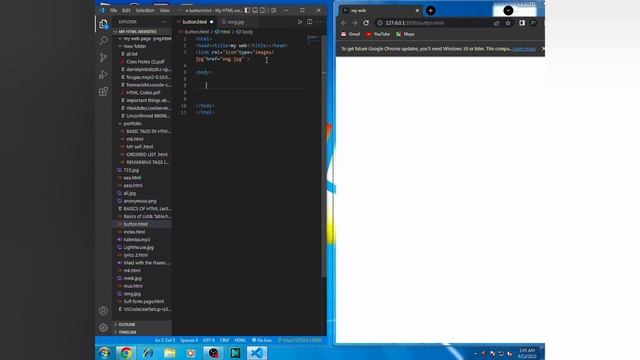This screenshot has width=640, height=360.
Task: Open Gmail bookmark
Action: point(351,34)
